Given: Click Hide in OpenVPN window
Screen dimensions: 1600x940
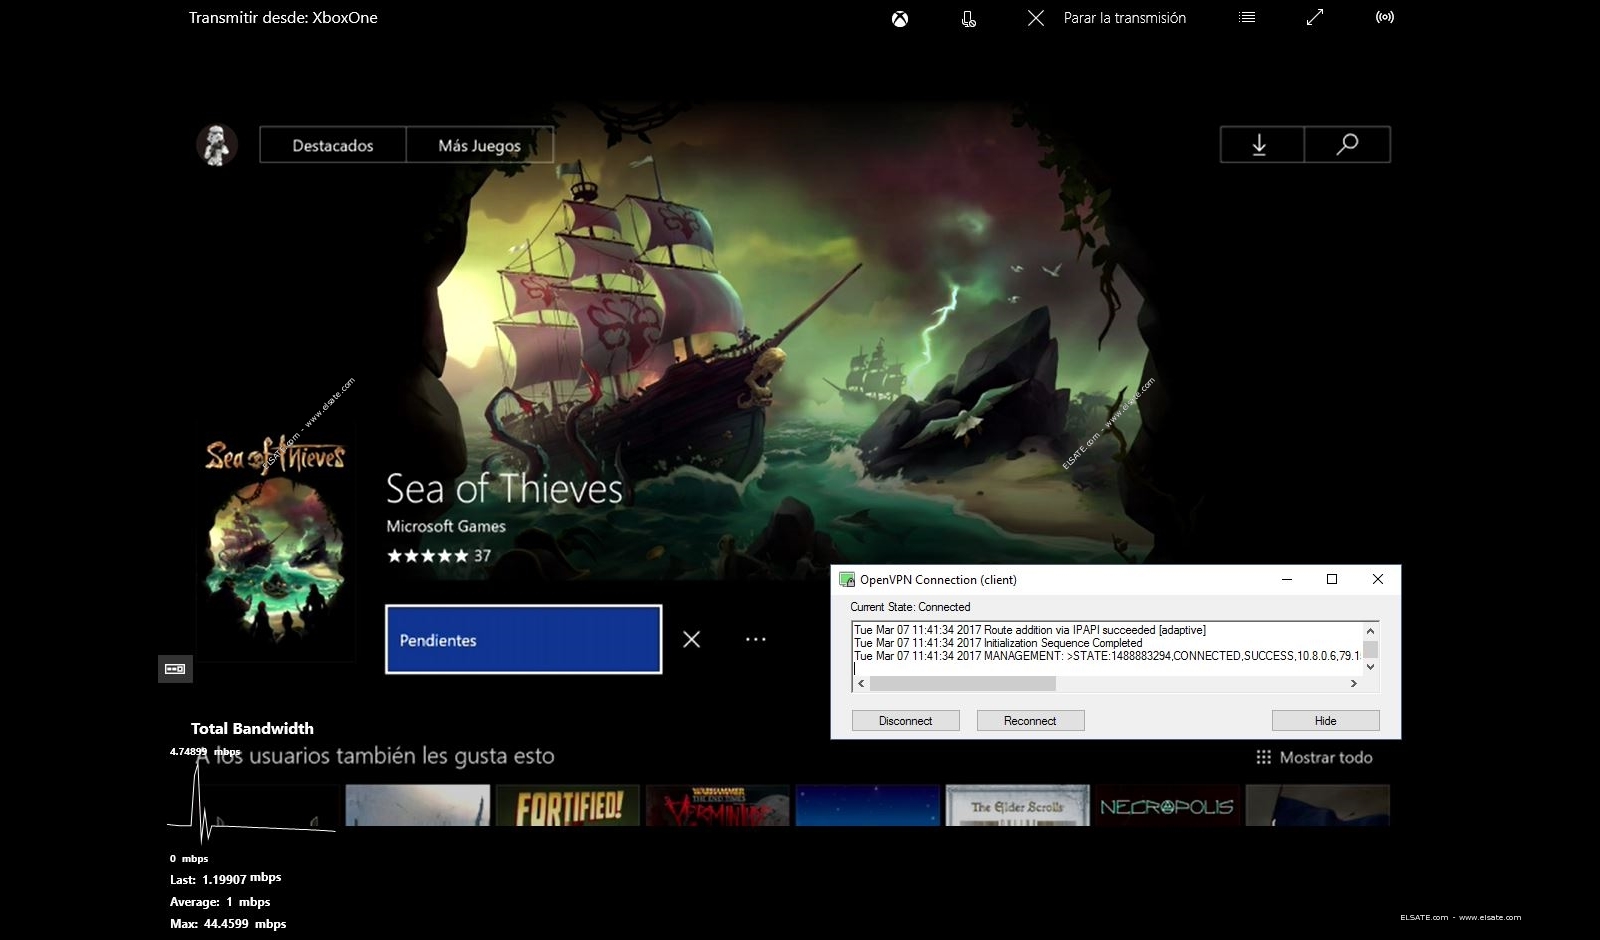Looking at the screenshot, I should (1326, 721).
